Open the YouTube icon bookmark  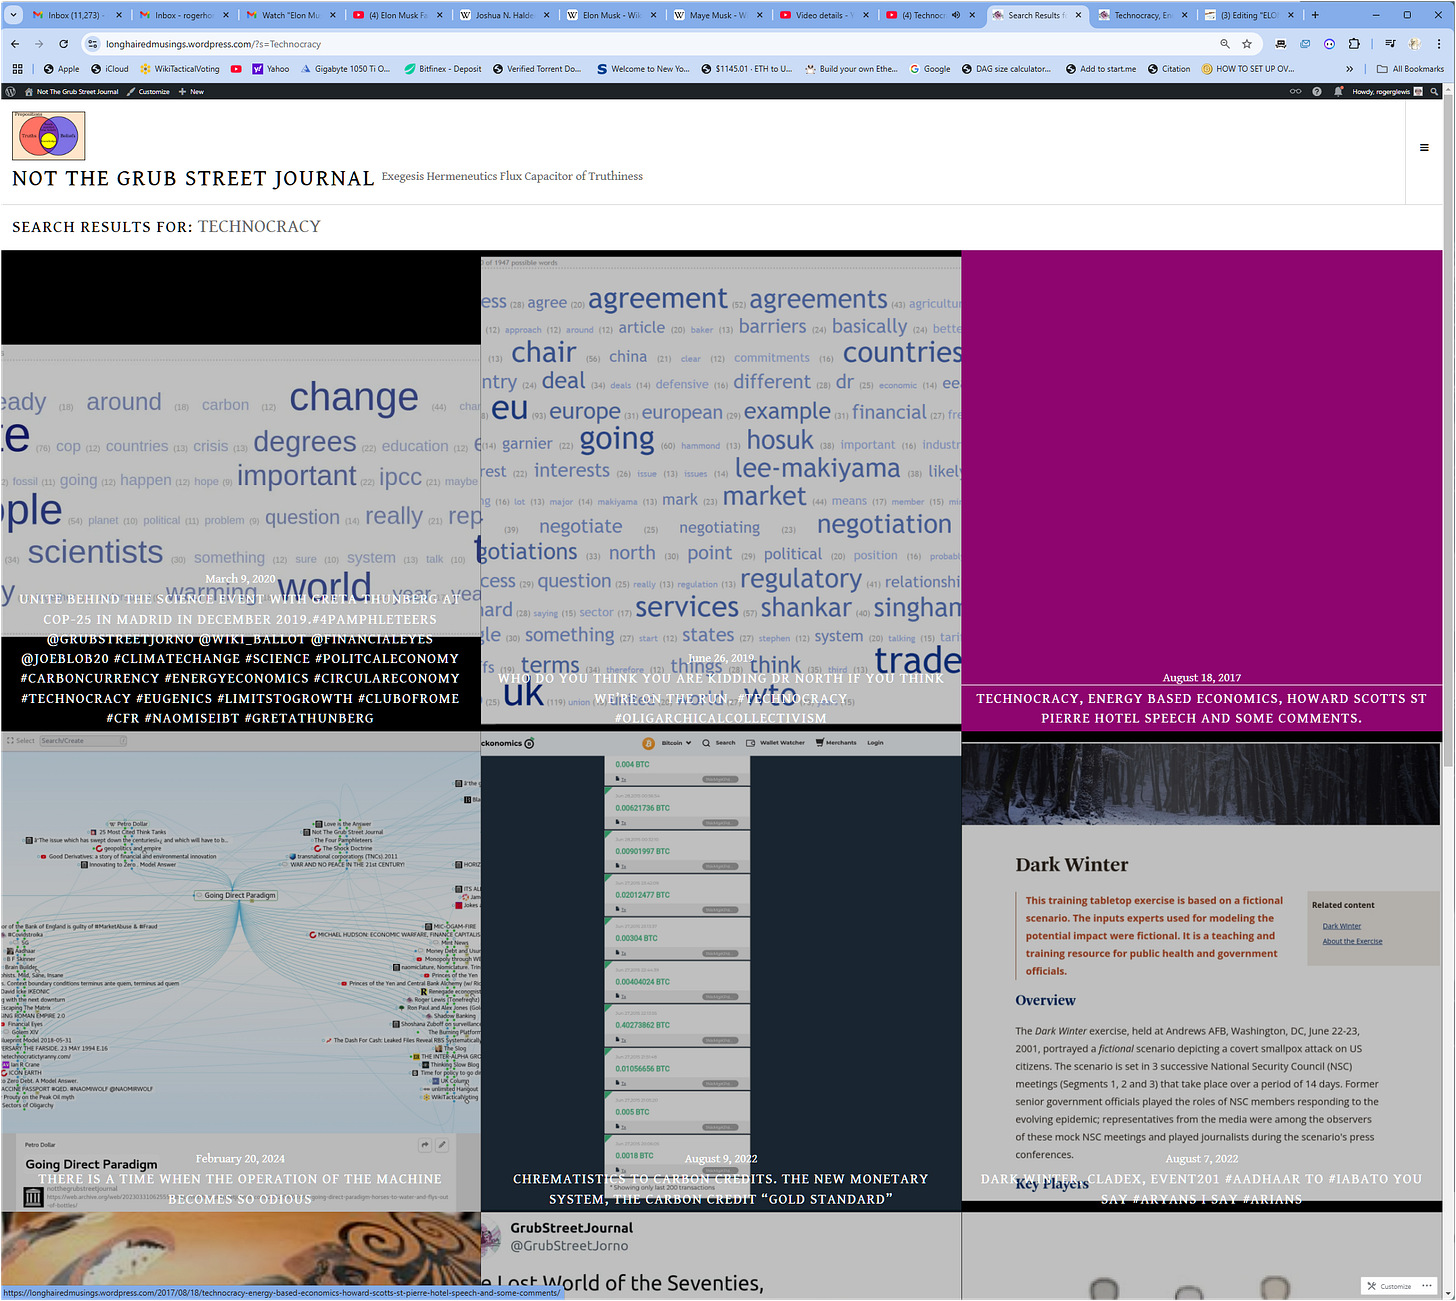[236, 69]
